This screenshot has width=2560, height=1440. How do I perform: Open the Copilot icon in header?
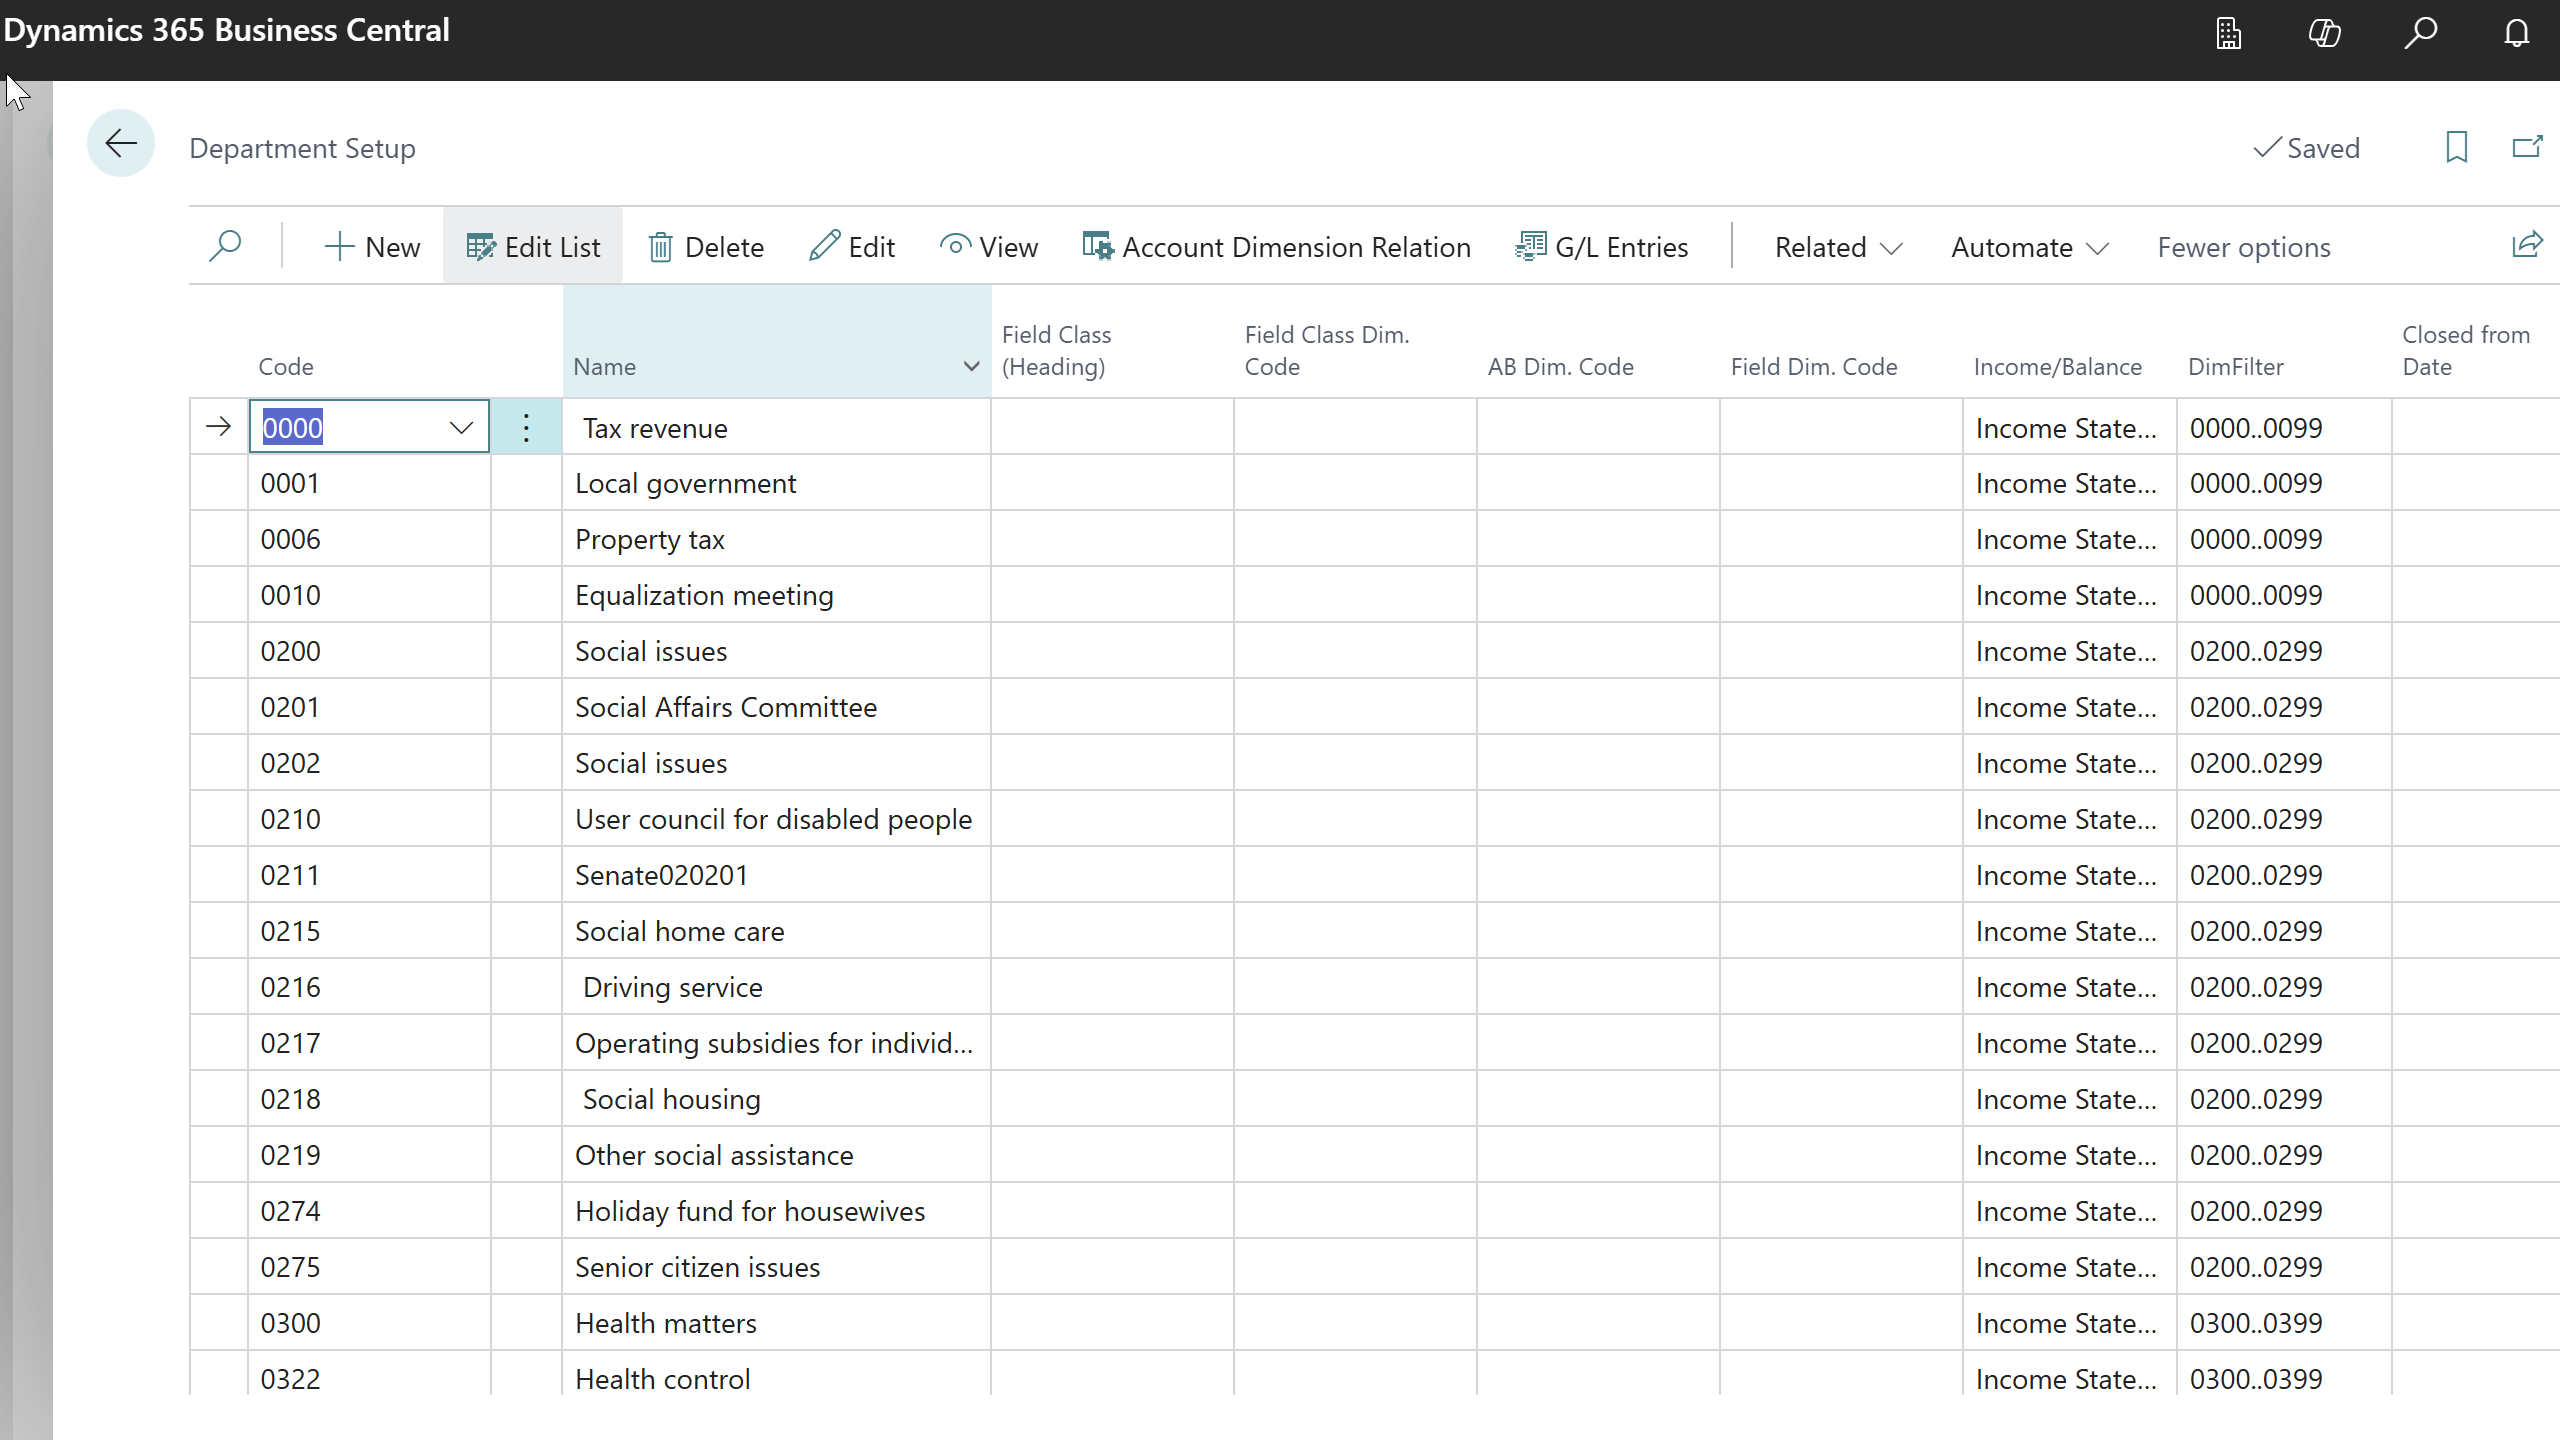tap(2324, 33)
